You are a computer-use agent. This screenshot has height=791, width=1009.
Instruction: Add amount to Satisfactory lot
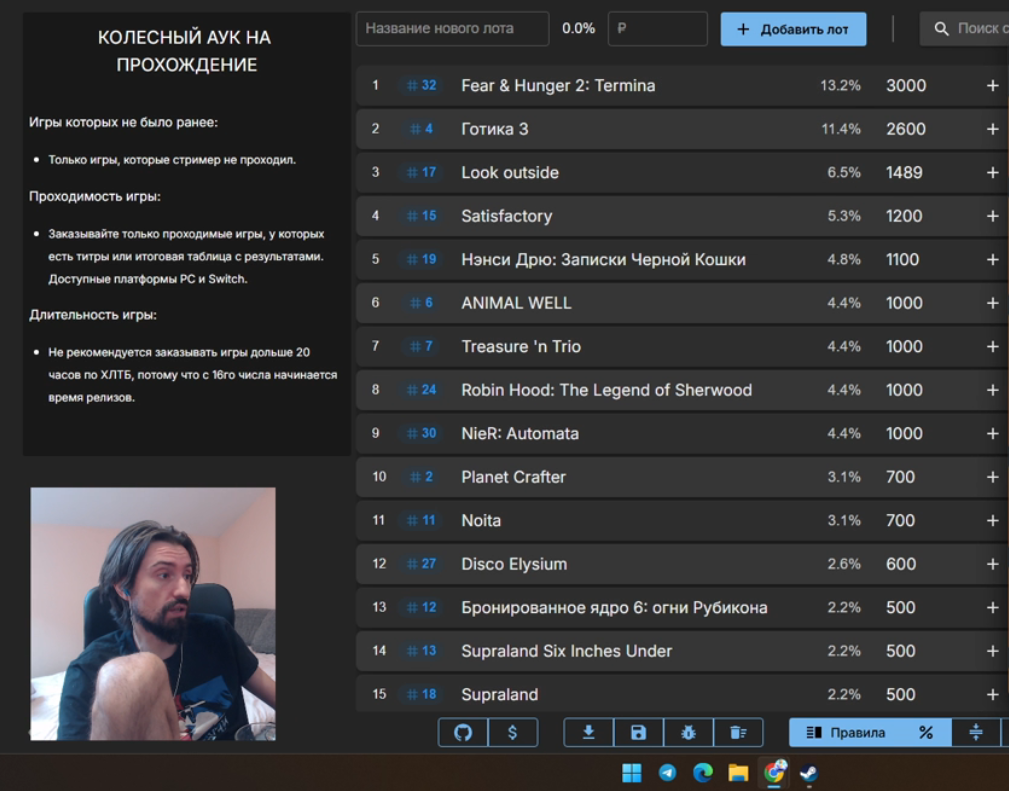pos(992,216)
